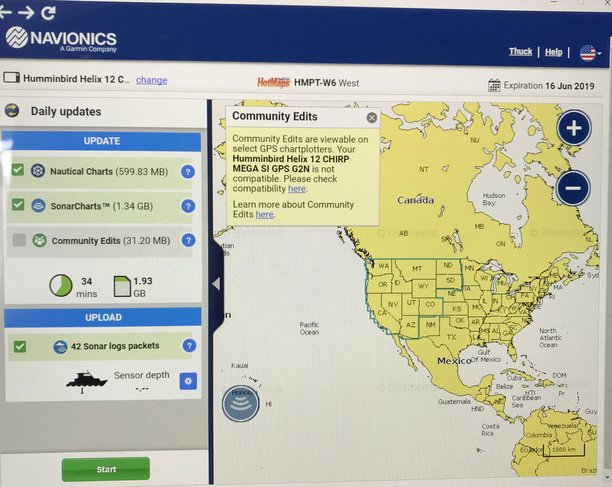
Task: Open help for SonarCharts
Action: click(x=188, y=206)
